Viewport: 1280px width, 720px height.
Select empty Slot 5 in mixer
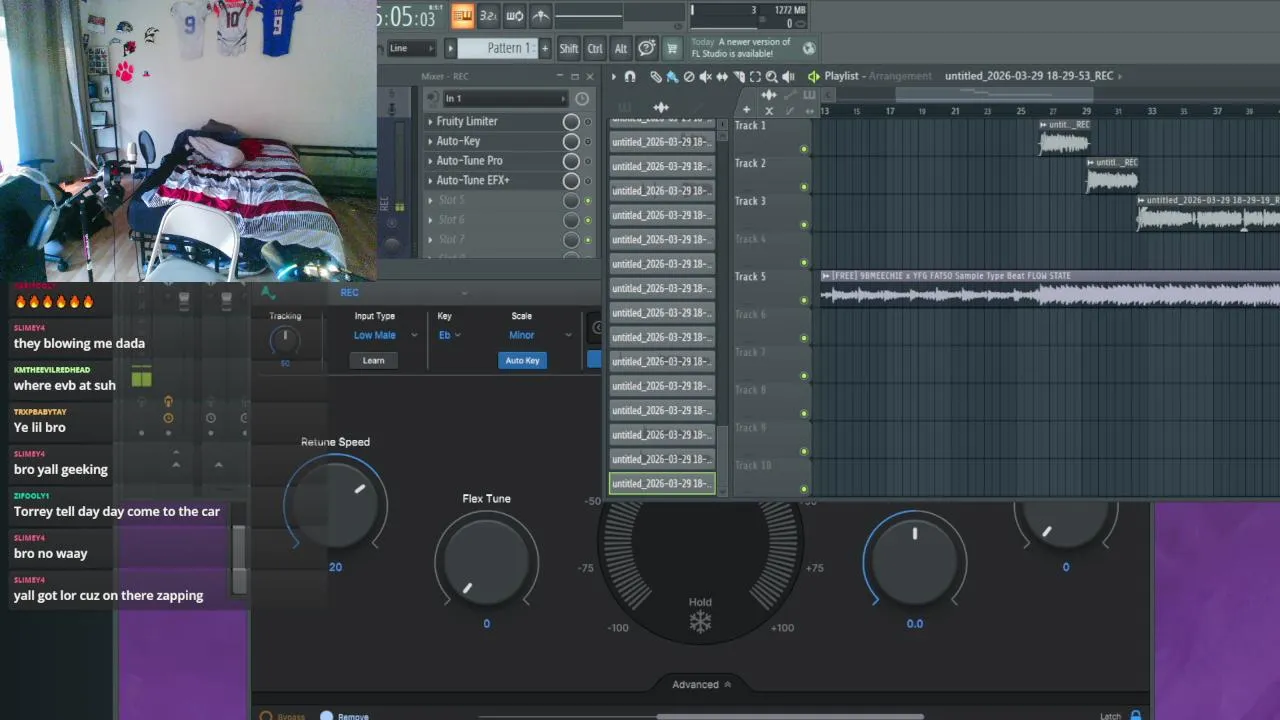(x=492, y=200)
